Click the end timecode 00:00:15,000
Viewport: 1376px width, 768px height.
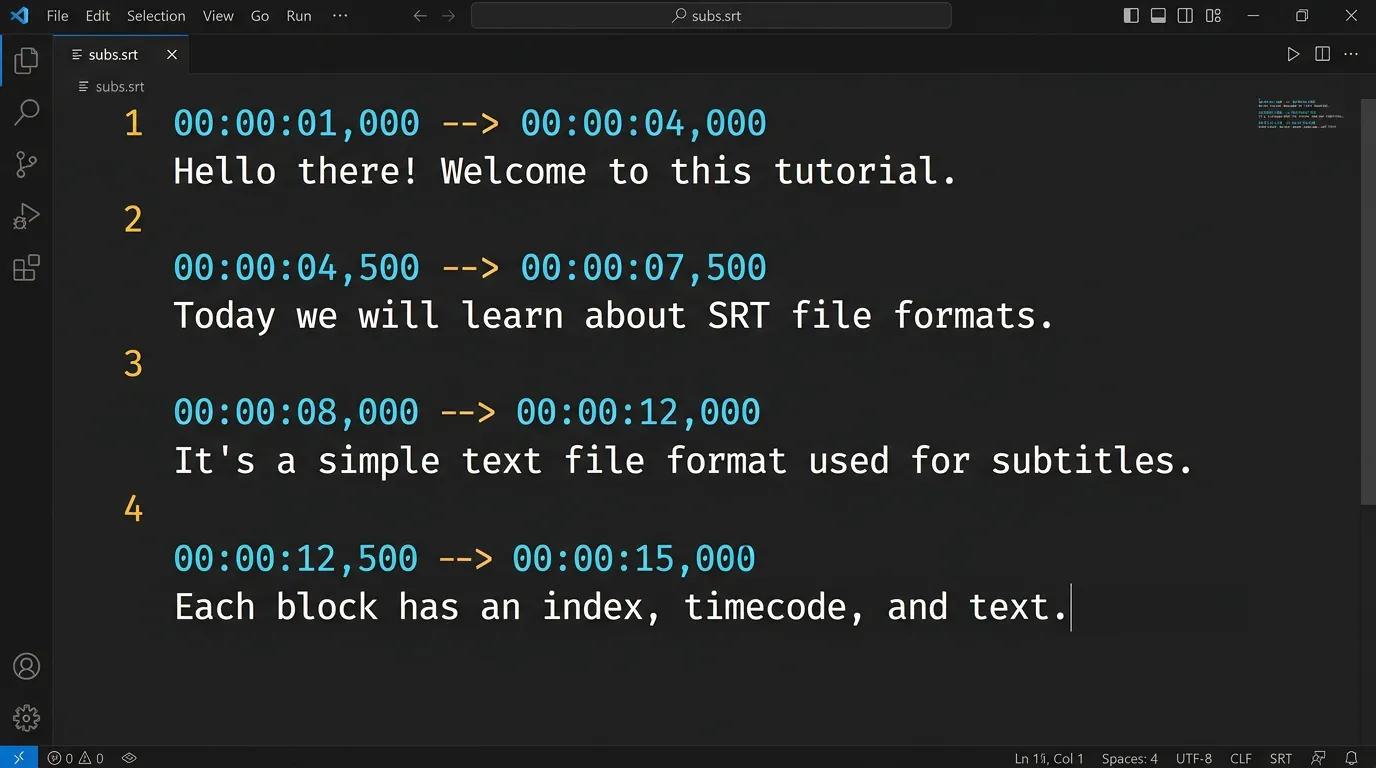(634, 558)
